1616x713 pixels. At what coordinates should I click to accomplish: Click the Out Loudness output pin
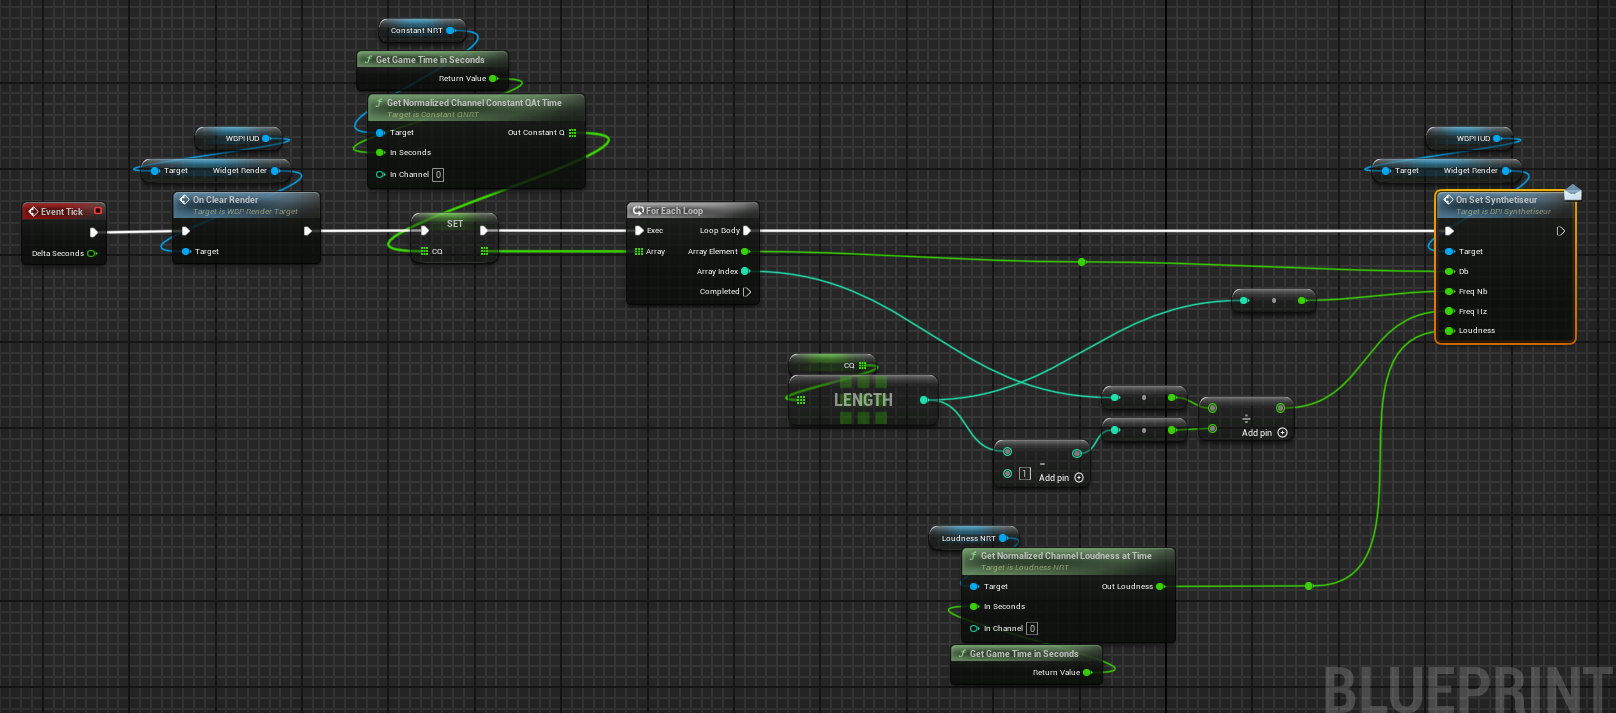(1160, 587)
